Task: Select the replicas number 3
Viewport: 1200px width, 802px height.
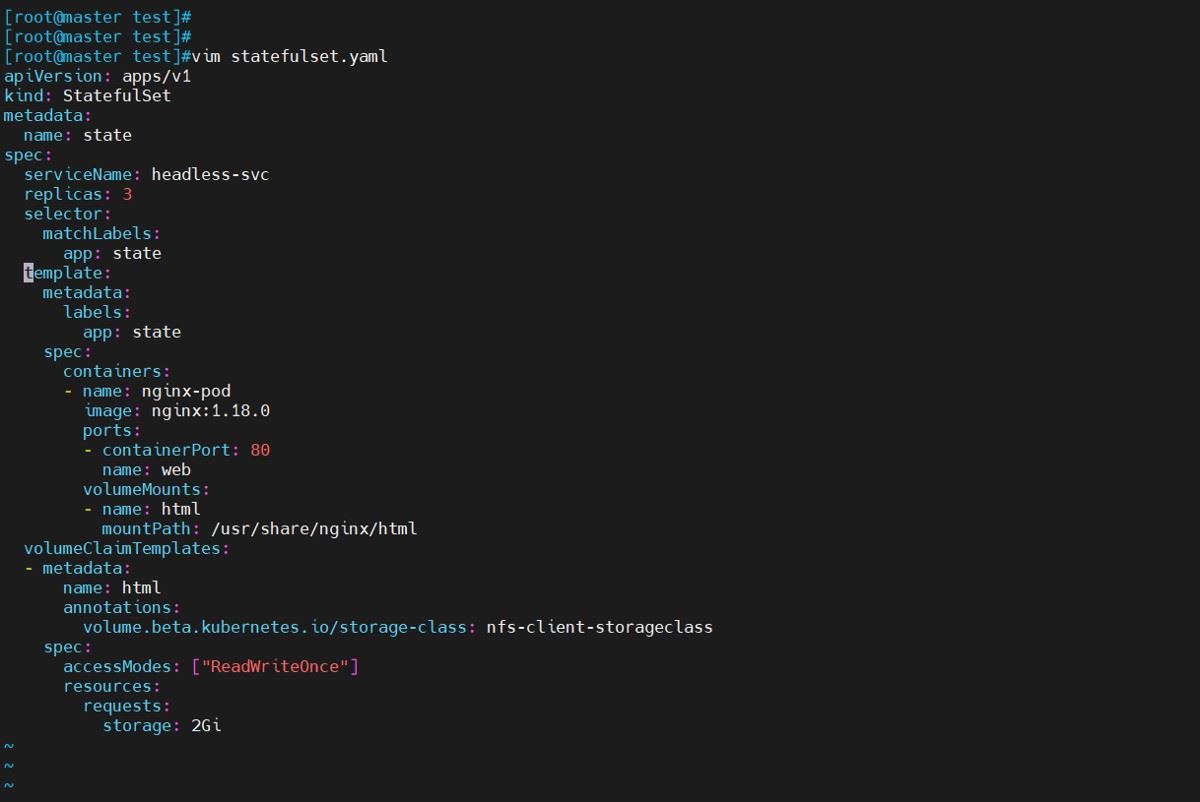Action: pyautogui.click(x=127, y=194)
